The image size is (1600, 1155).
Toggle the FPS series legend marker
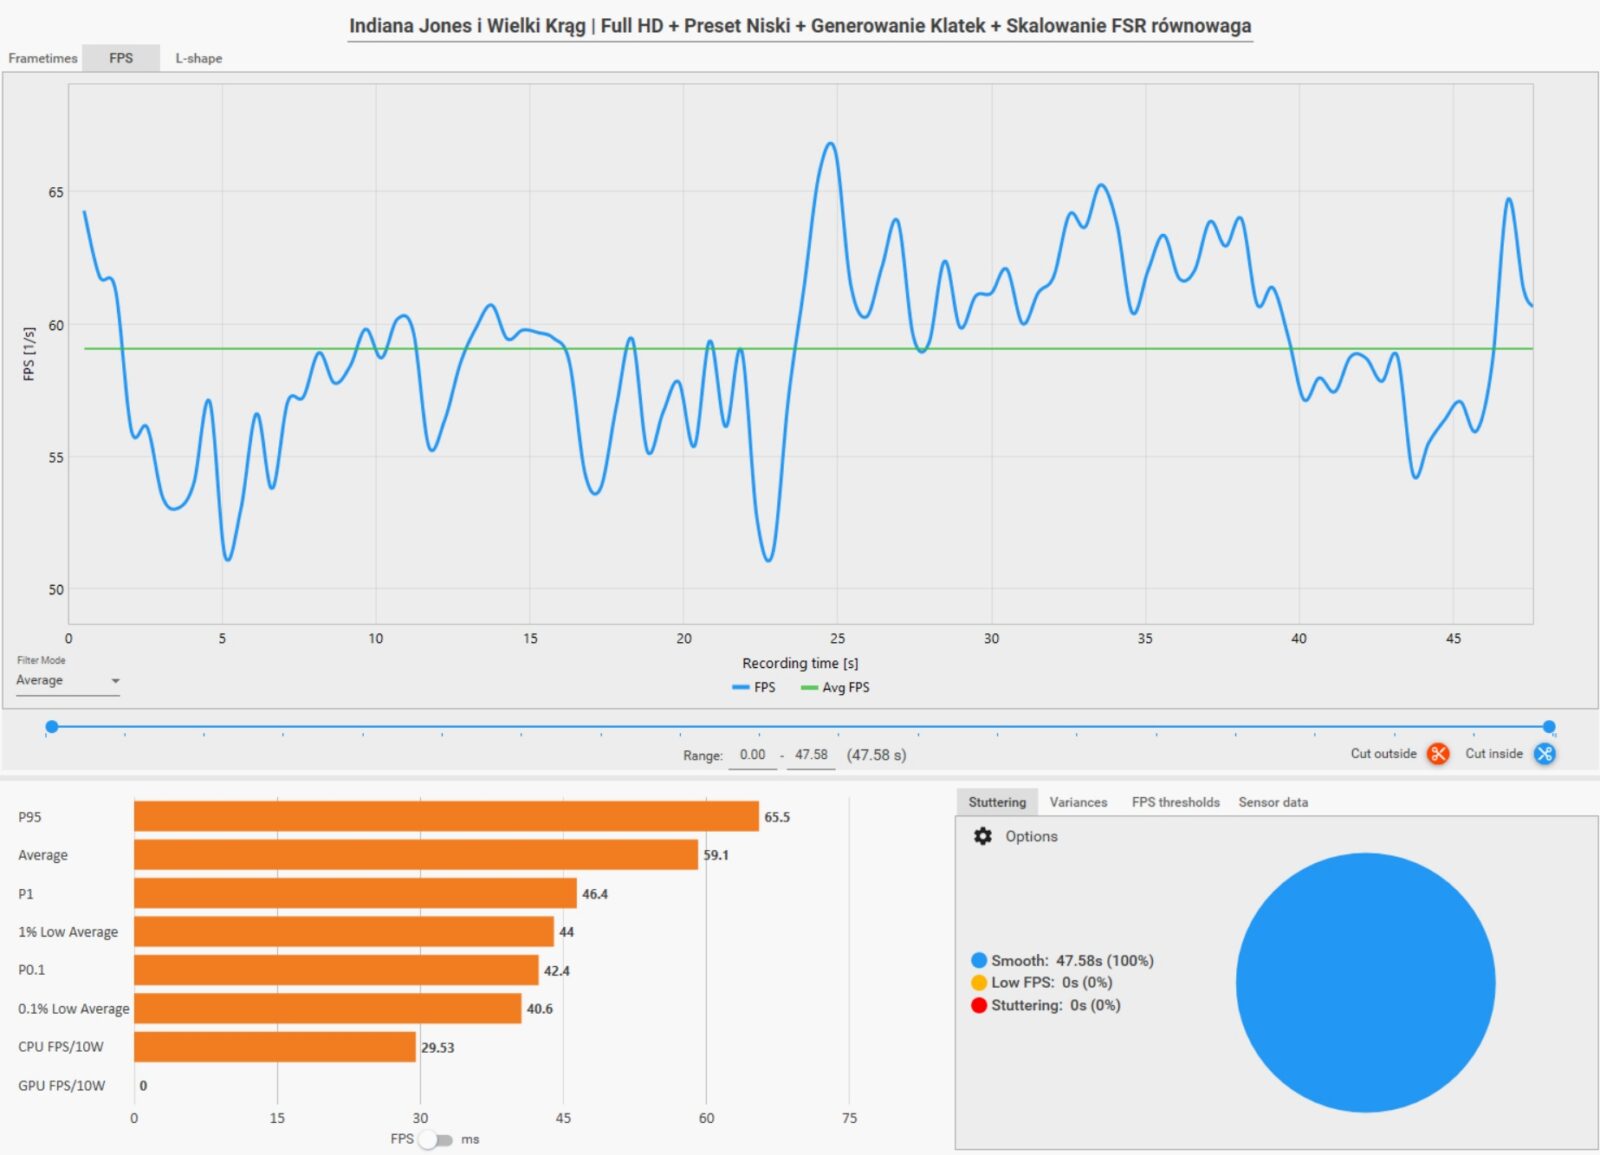tap(741, 688)
